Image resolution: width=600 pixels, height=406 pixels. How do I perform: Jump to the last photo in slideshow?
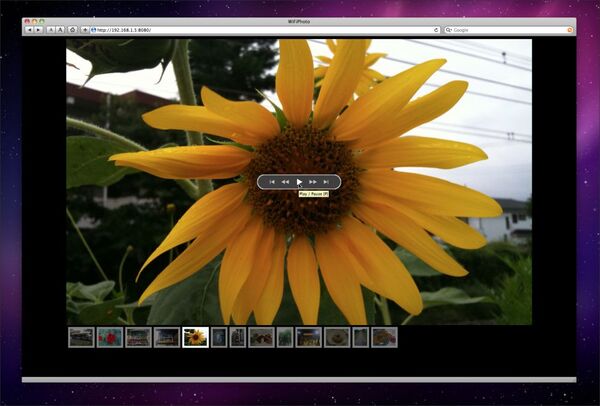326,182
